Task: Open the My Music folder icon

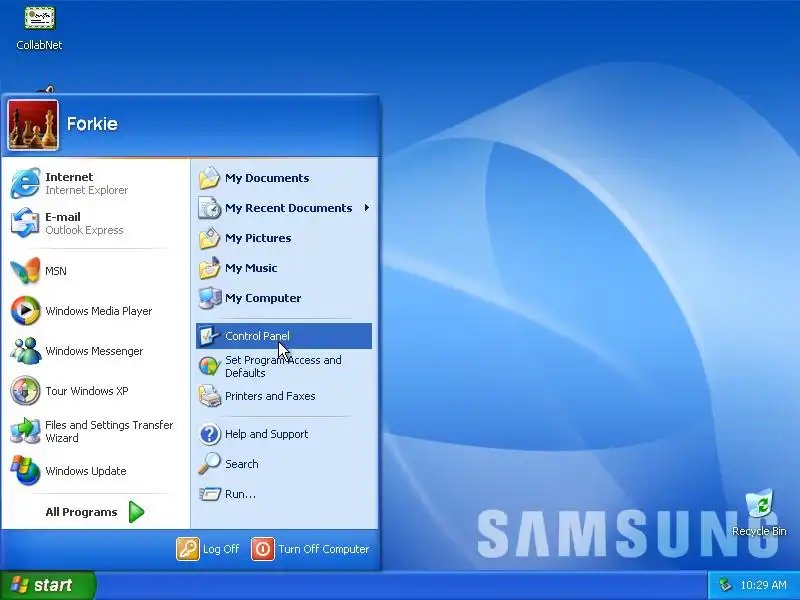Action: (209, 268)
